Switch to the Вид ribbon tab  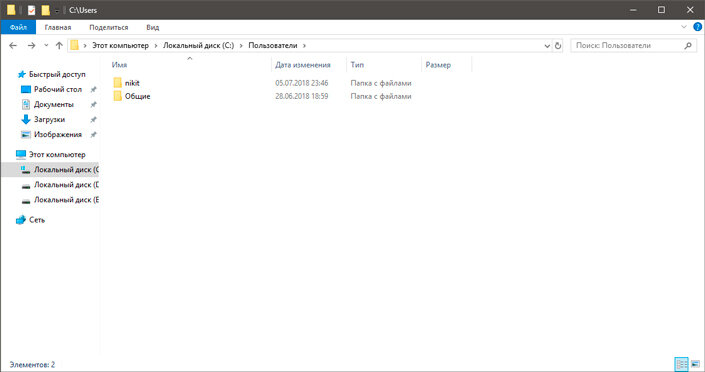152,27
